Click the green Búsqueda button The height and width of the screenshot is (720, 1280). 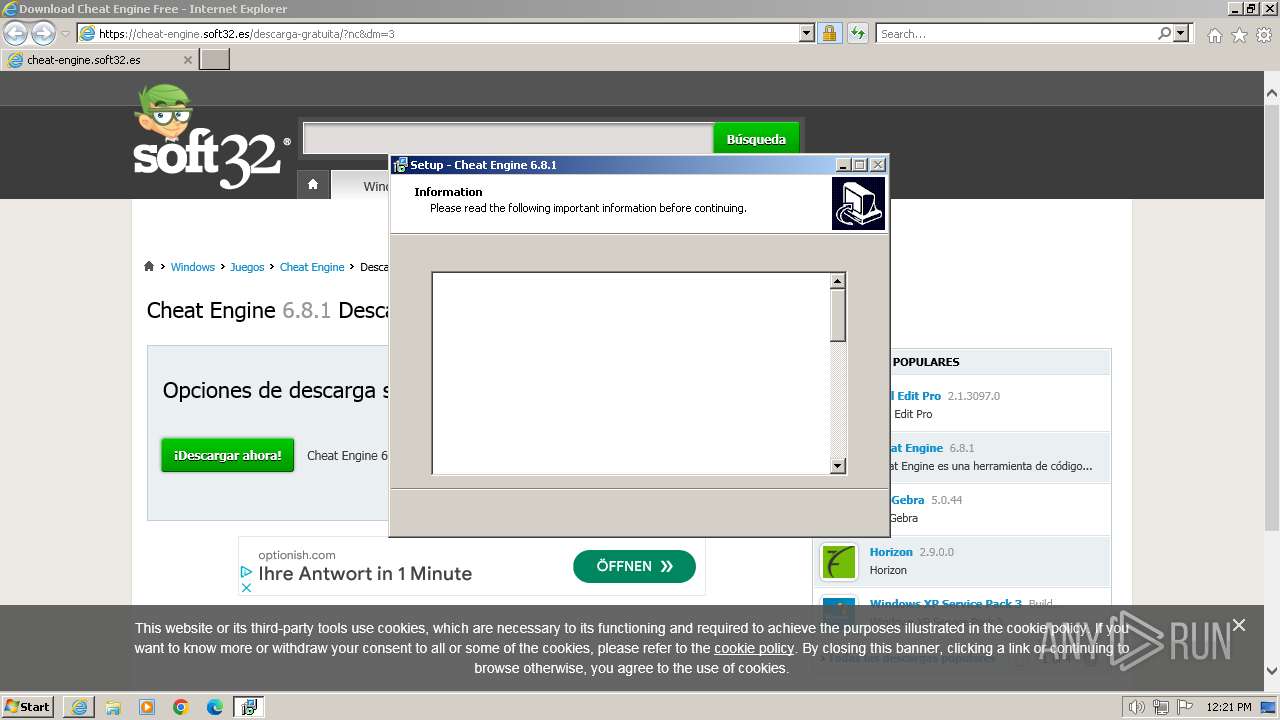(x=756, y=139)
